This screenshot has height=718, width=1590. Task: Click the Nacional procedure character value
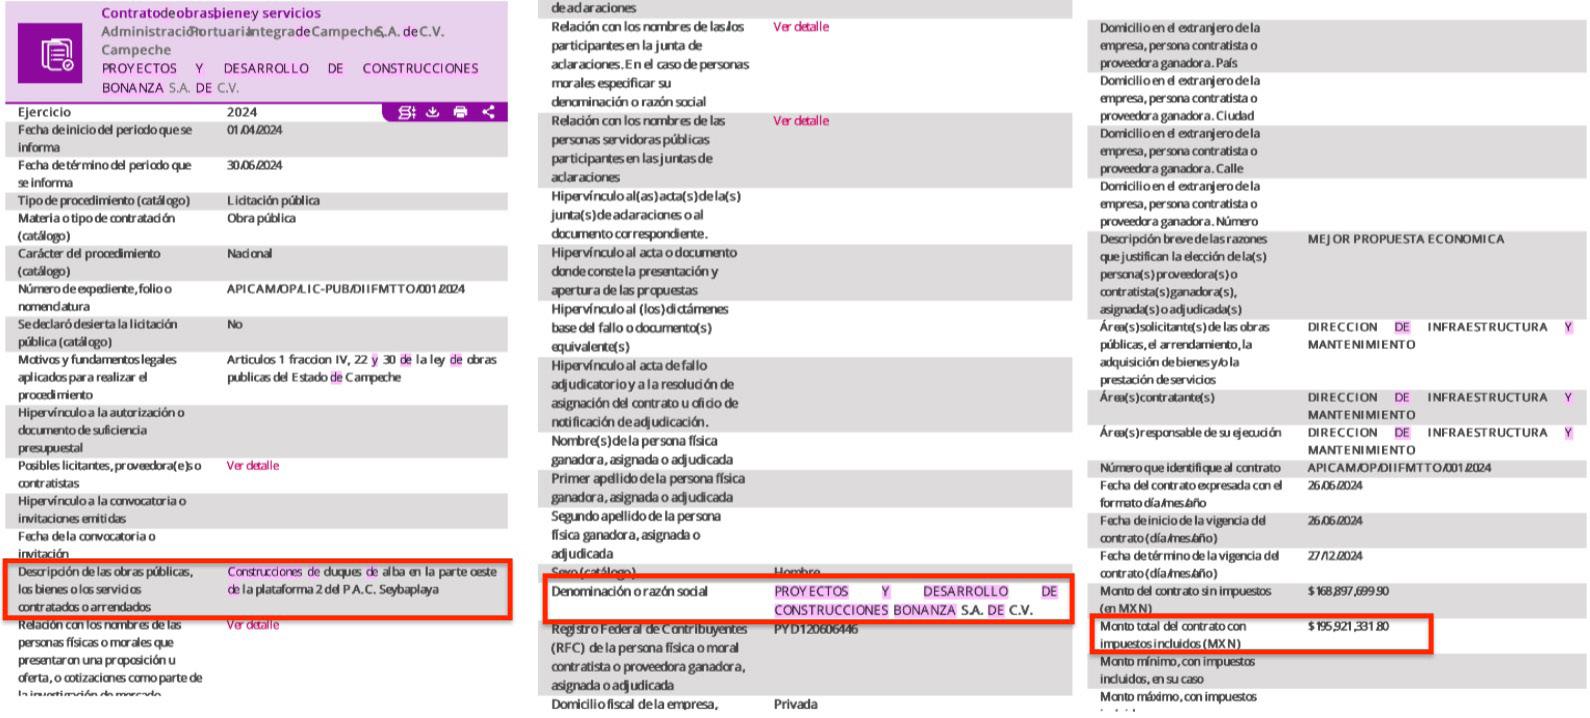[249, 254]
